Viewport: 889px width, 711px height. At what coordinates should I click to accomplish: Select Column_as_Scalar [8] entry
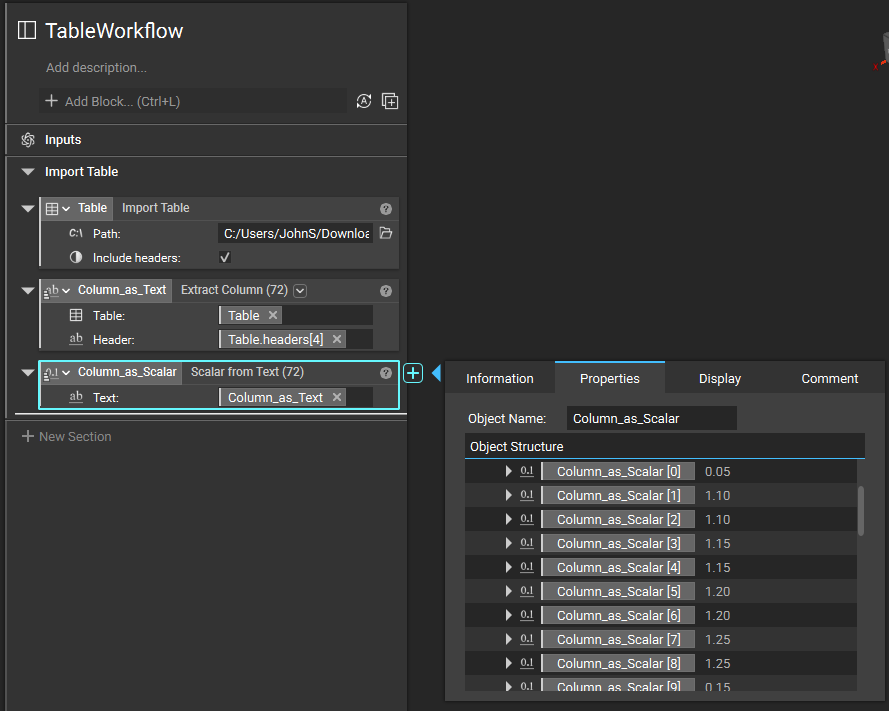619,663
